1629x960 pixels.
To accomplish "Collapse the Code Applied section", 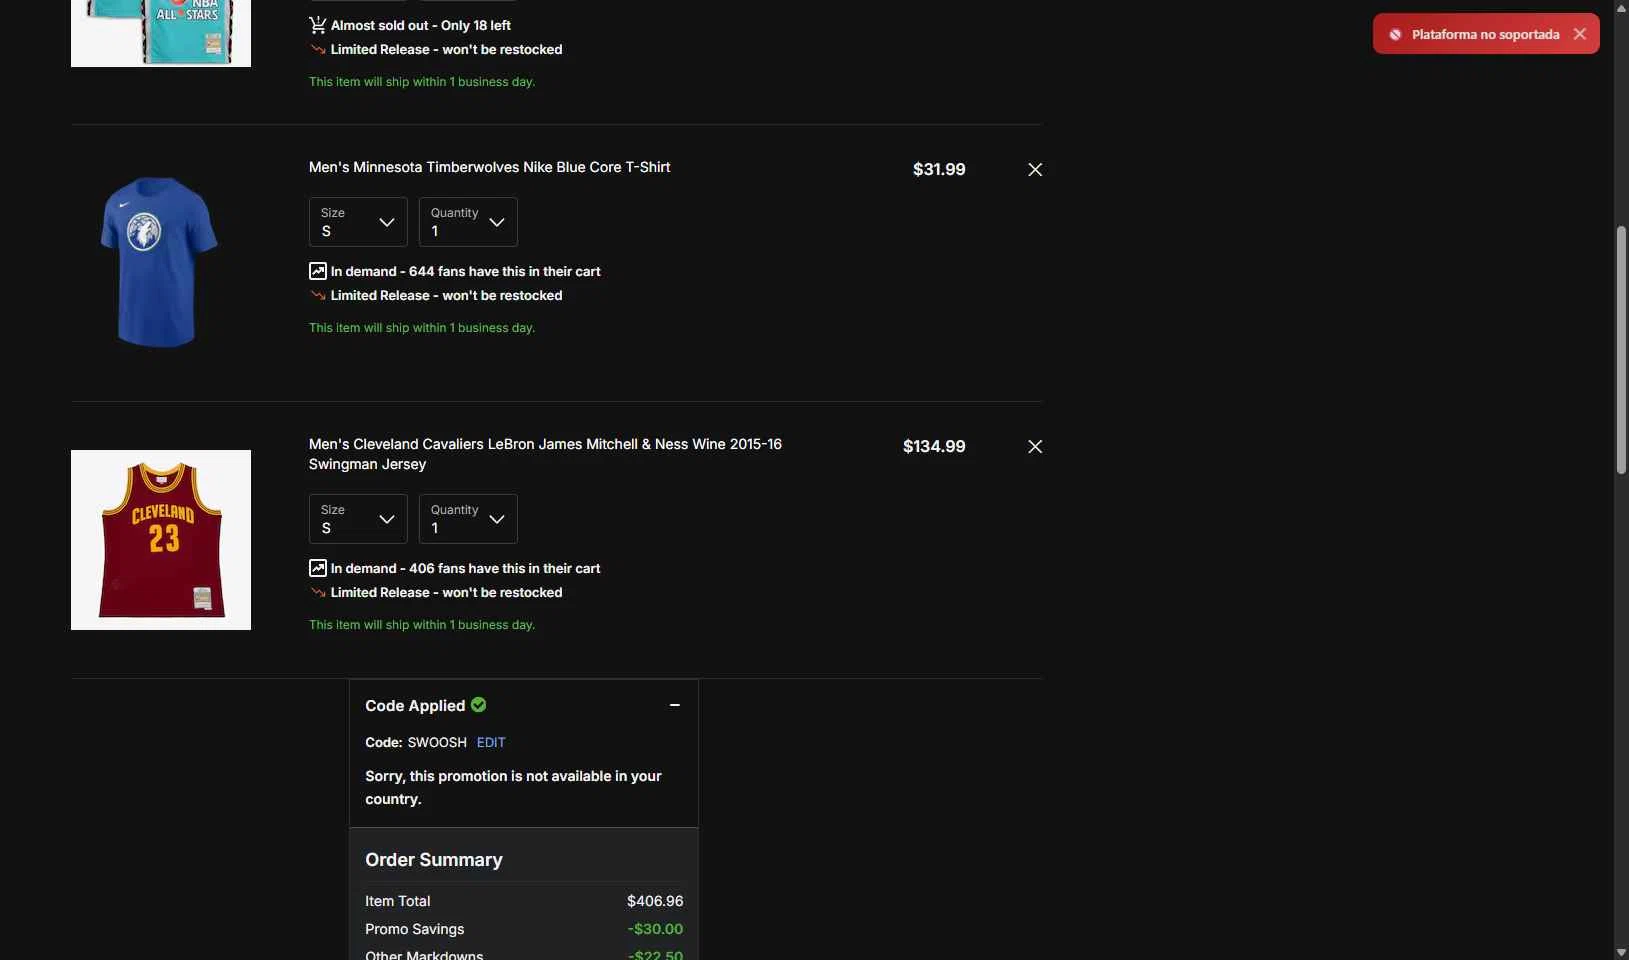I will tap(675, 705).
